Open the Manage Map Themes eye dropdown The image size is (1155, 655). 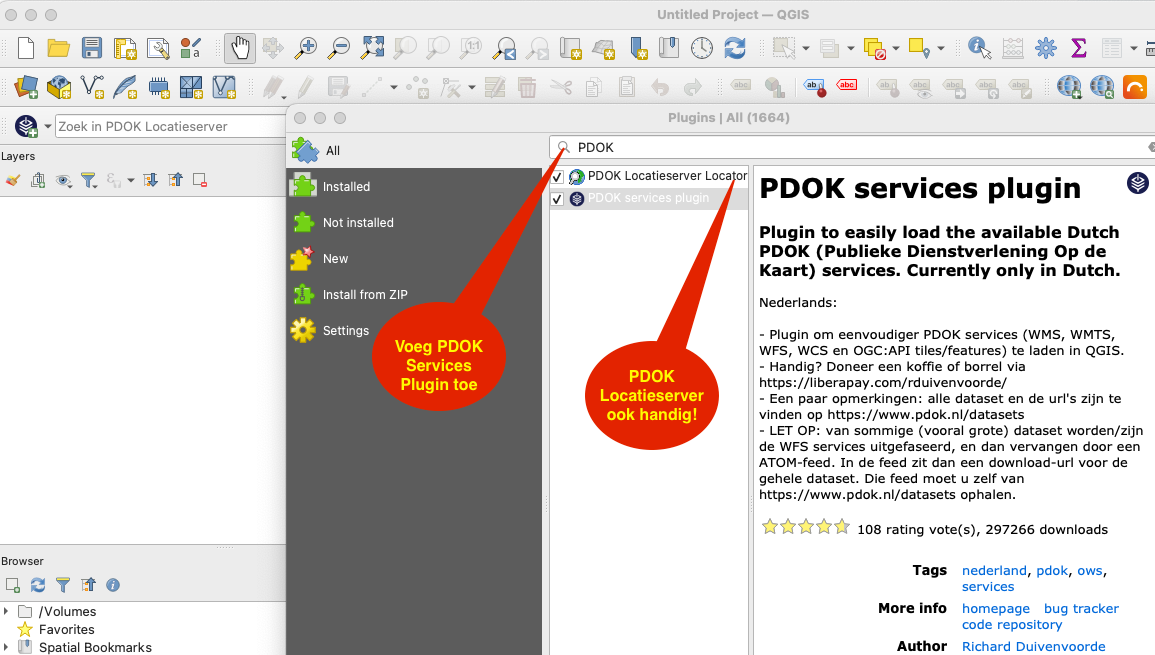[x=64, y=180]
